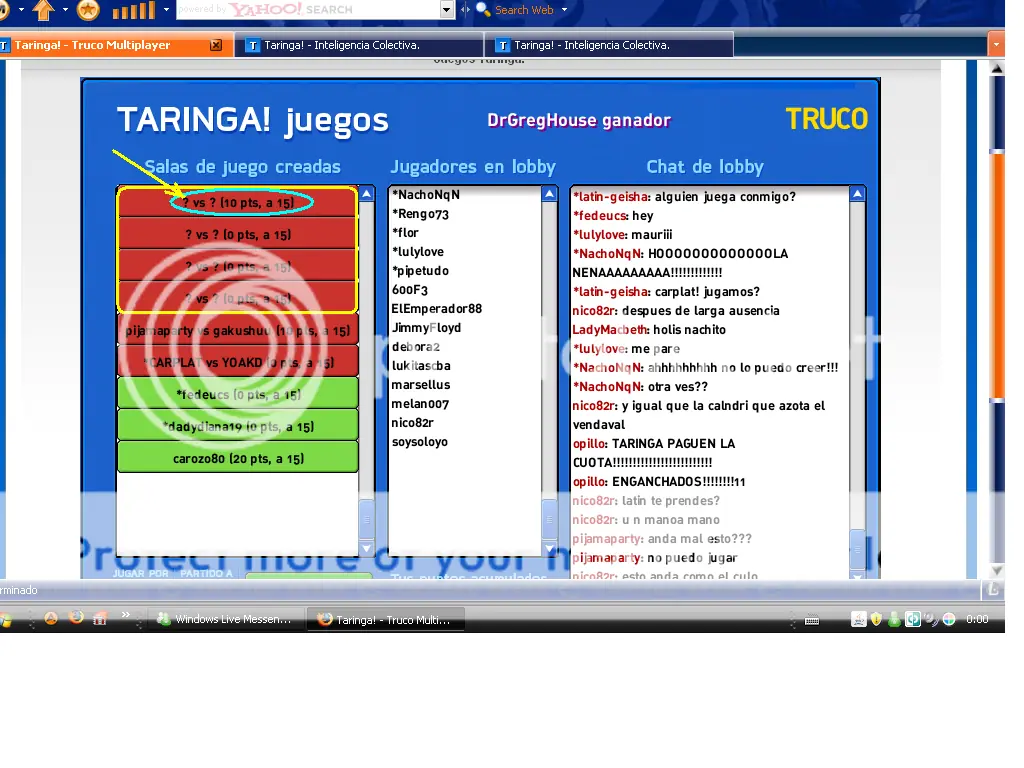Click the multicolor round tray icon
The width and height of the screenshot is (1024, 768).
pos(949,619)
